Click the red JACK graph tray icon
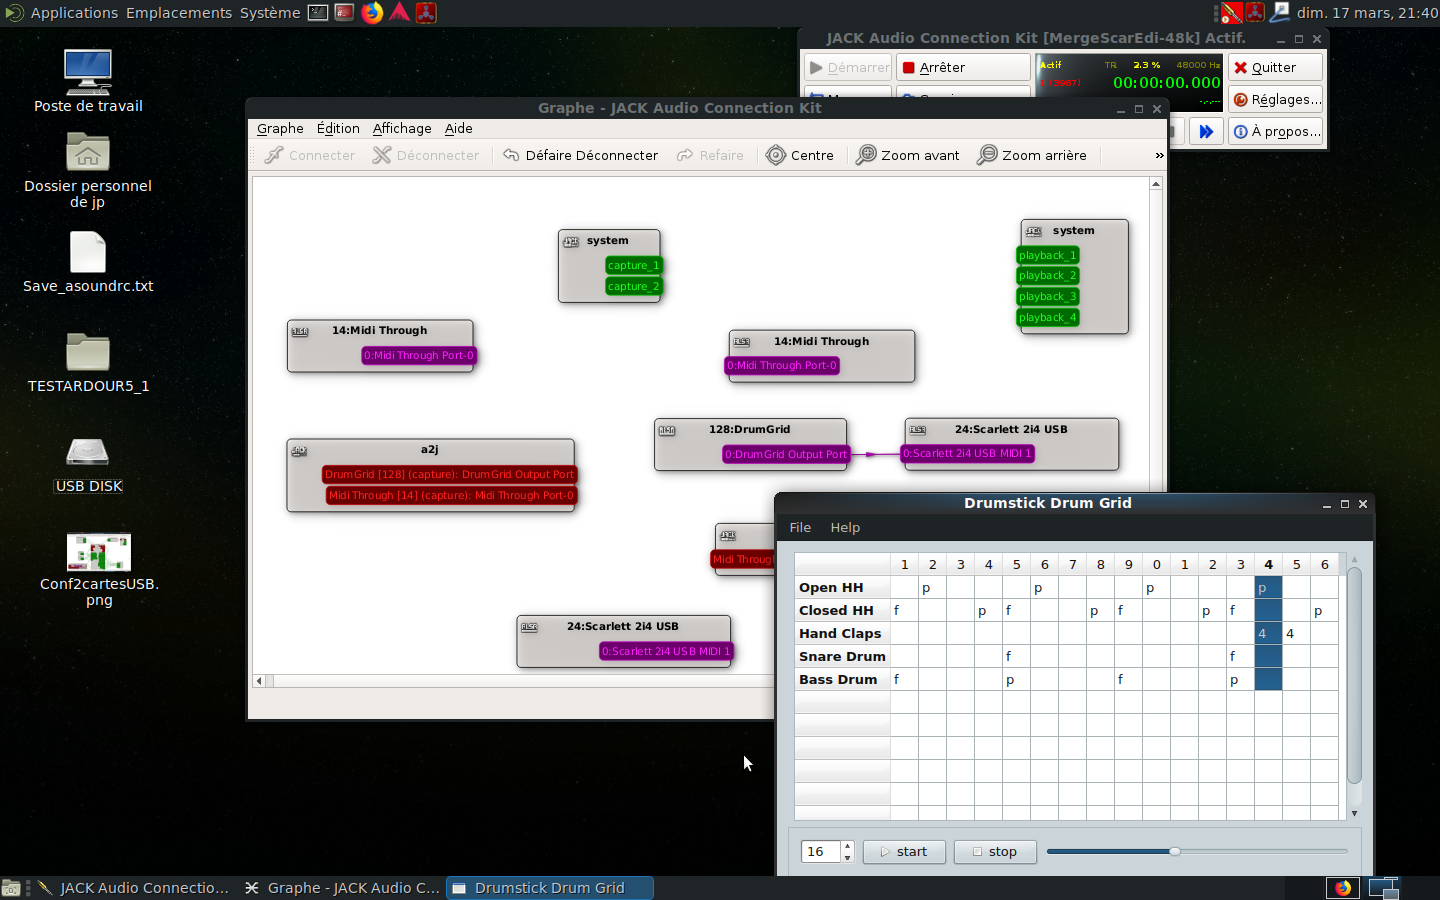This screenshot has width=1440, height=900. coord(1255,13)
